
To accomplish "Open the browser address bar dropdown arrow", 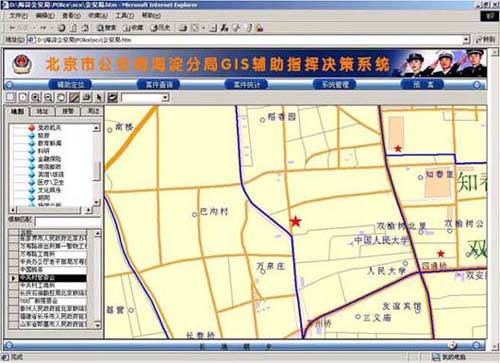I will 466,40.
